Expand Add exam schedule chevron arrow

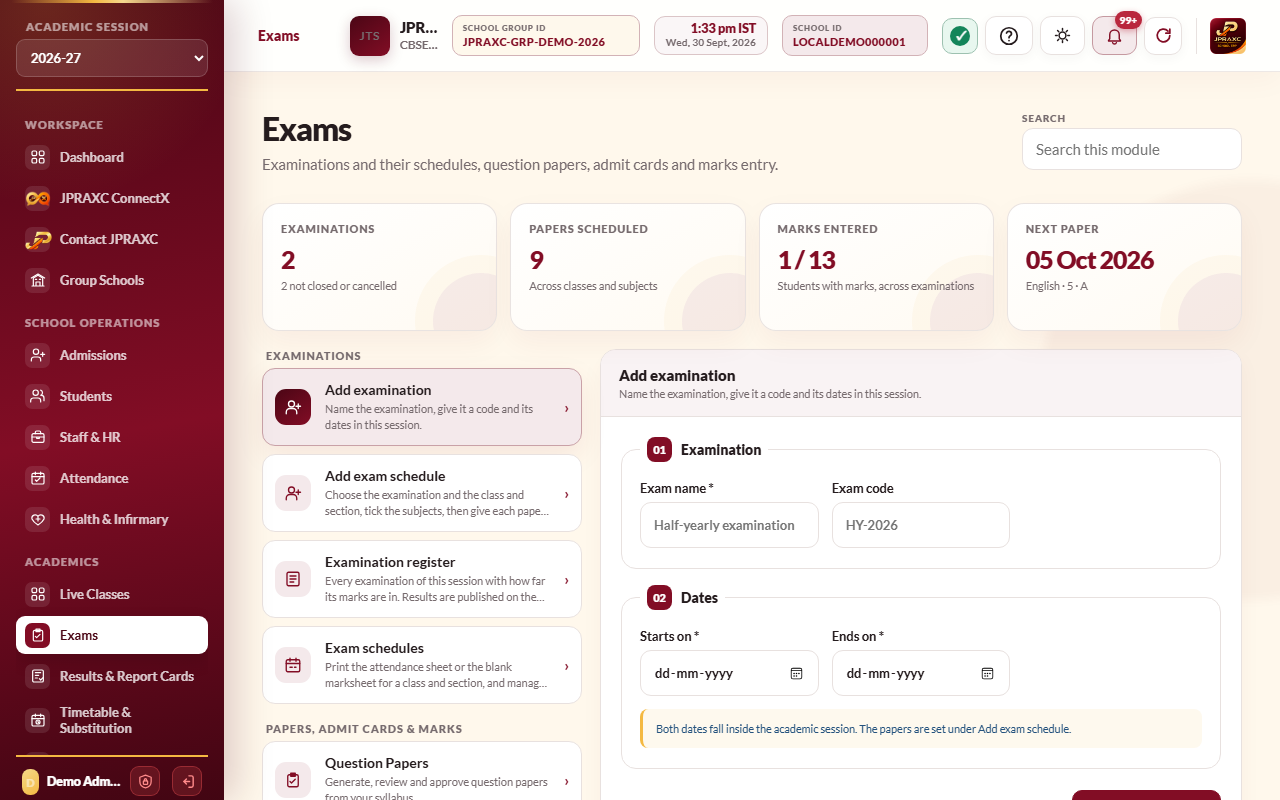point(566,494)
